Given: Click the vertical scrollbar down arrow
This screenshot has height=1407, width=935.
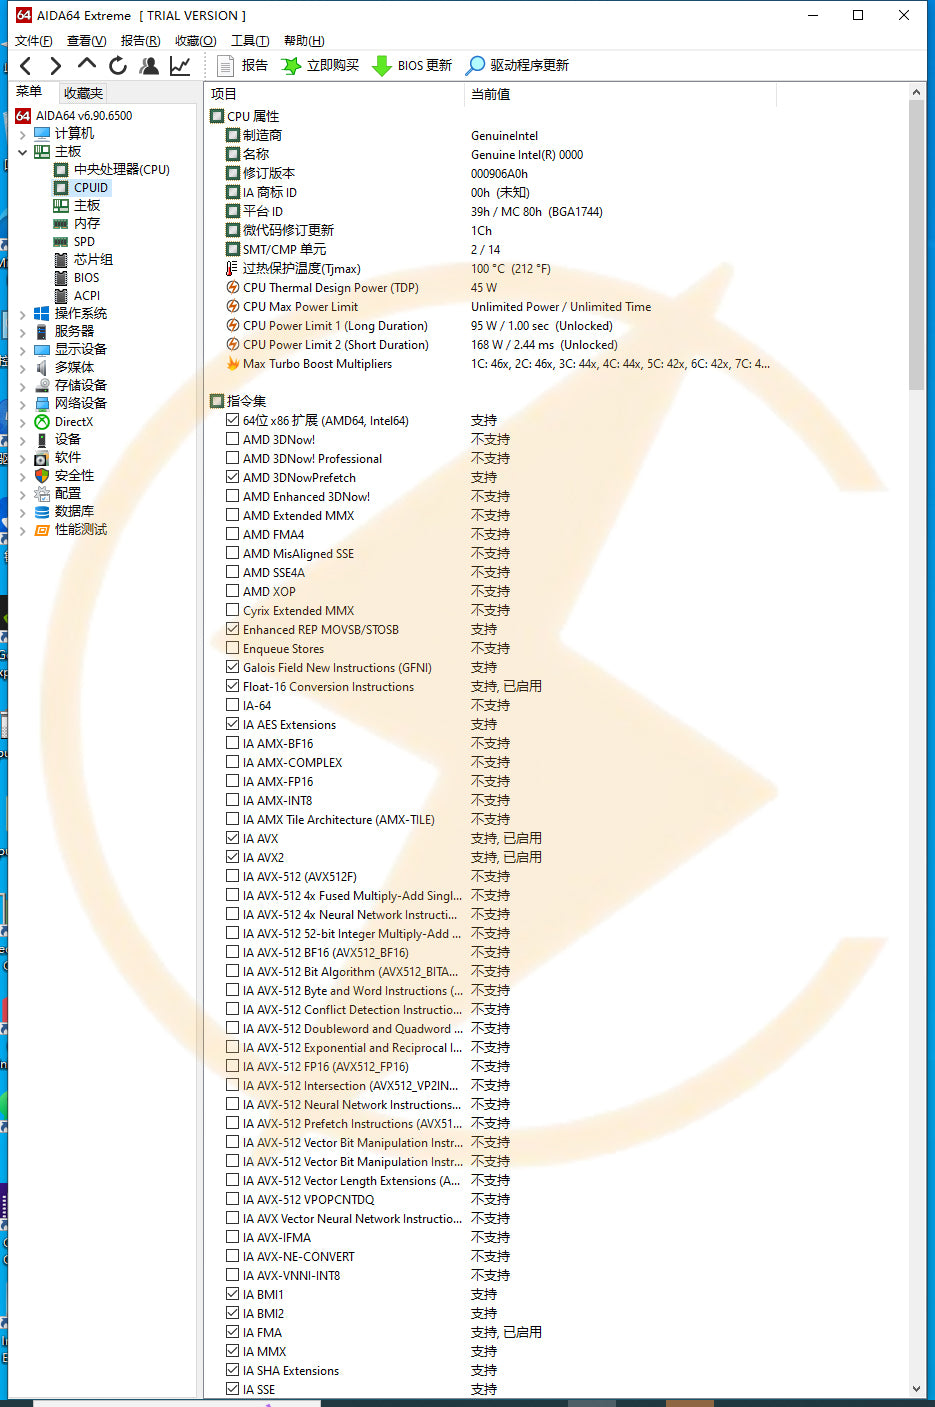Looking at the screenshot, I should click(x=916, y=1388).
